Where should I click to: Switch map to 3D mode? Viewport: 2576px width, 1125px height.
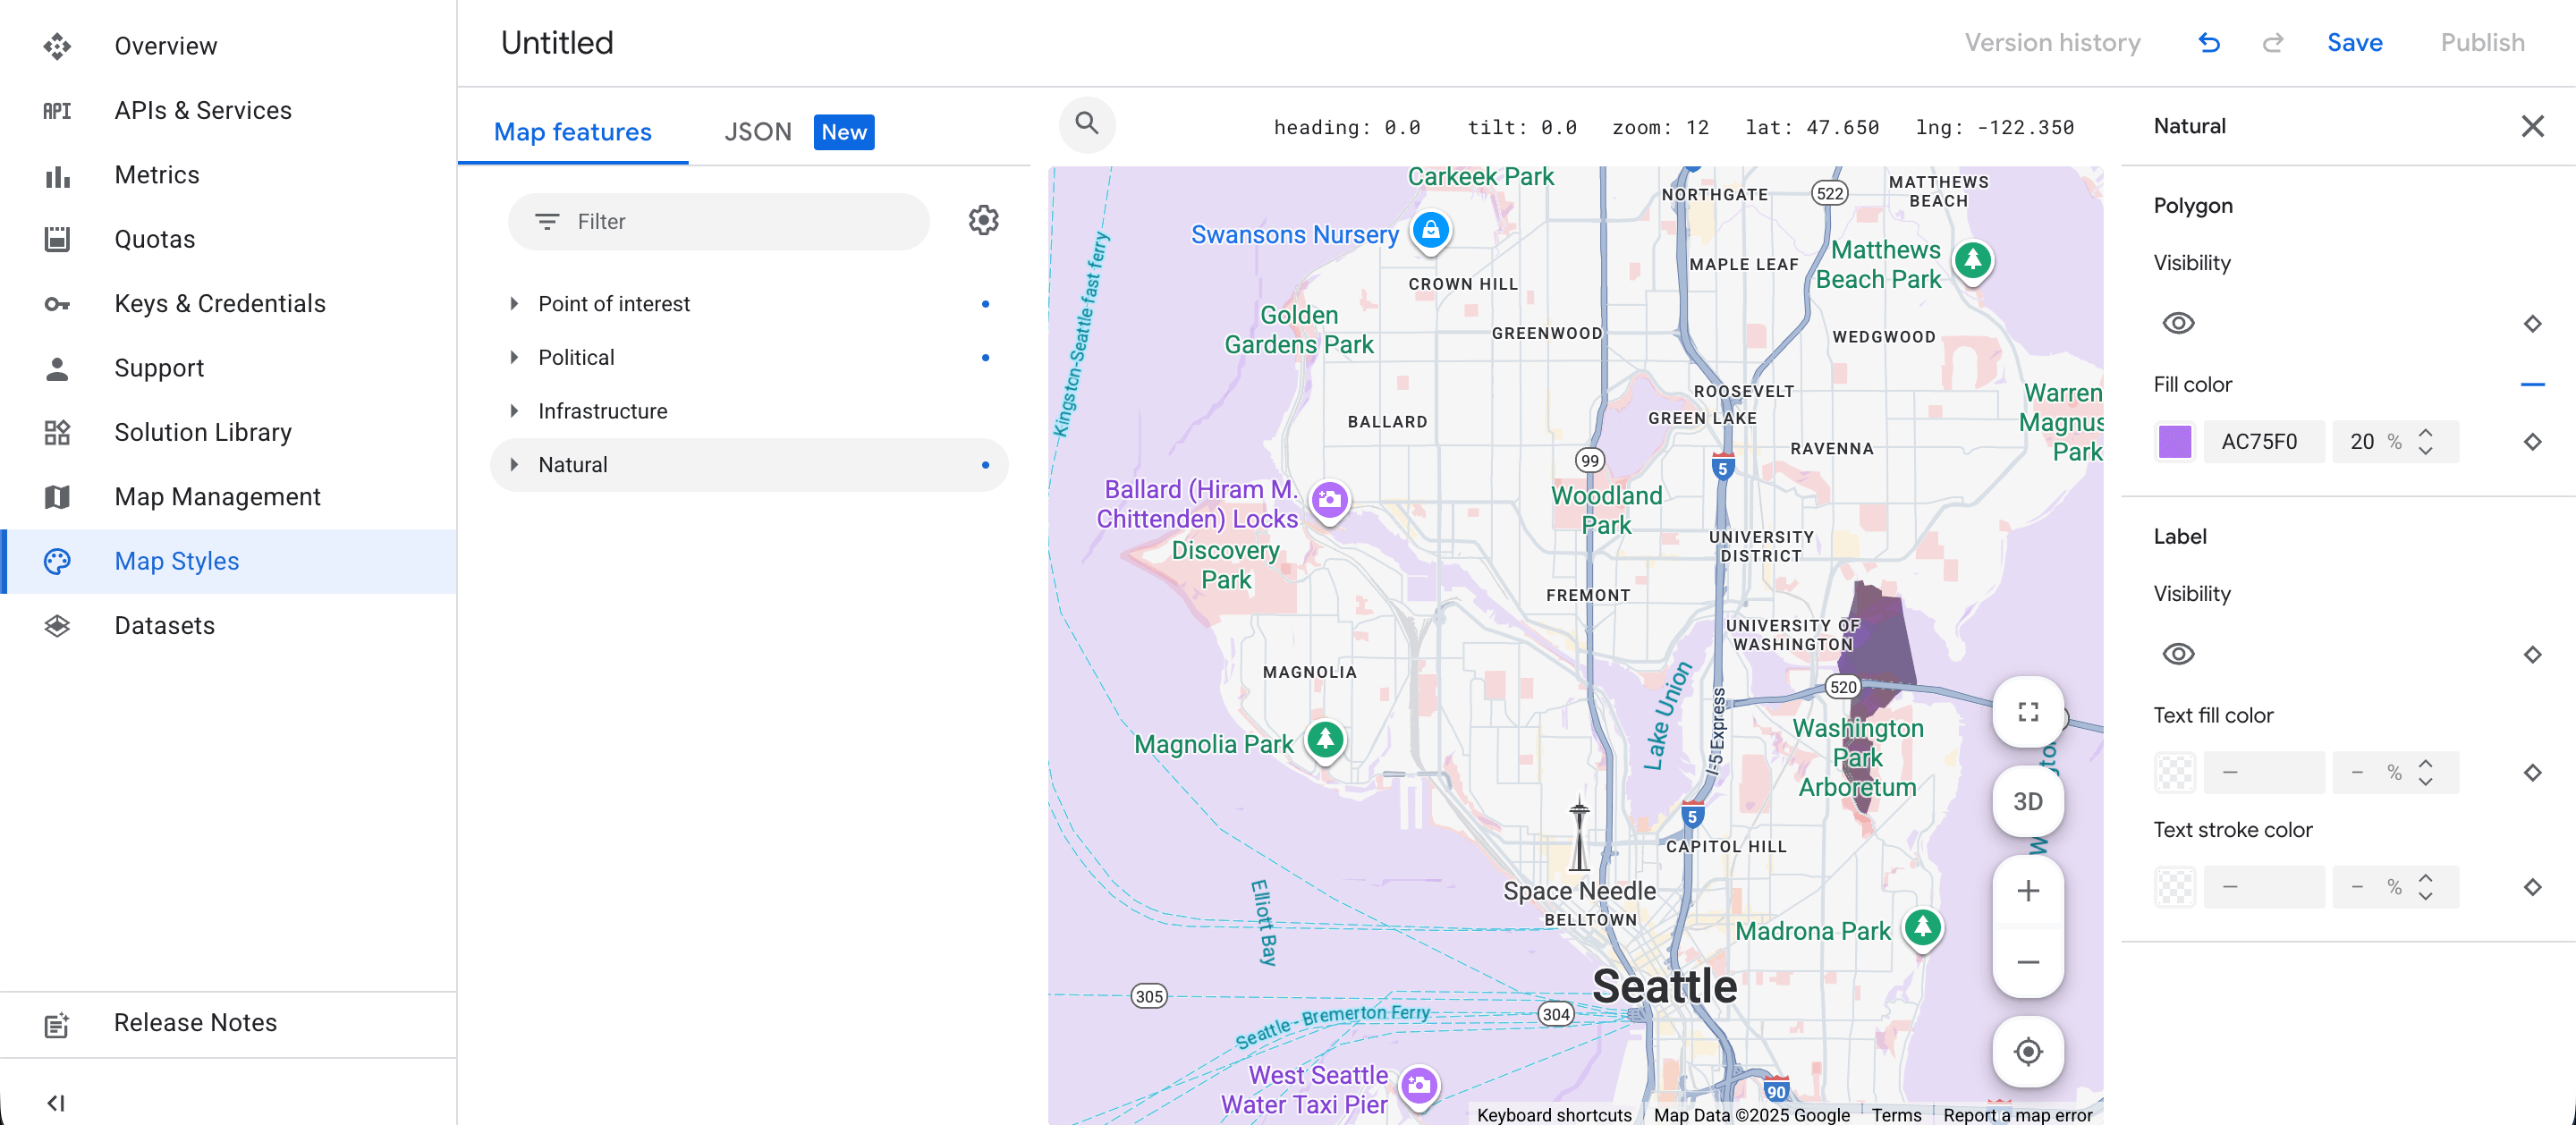(2027, 801)
